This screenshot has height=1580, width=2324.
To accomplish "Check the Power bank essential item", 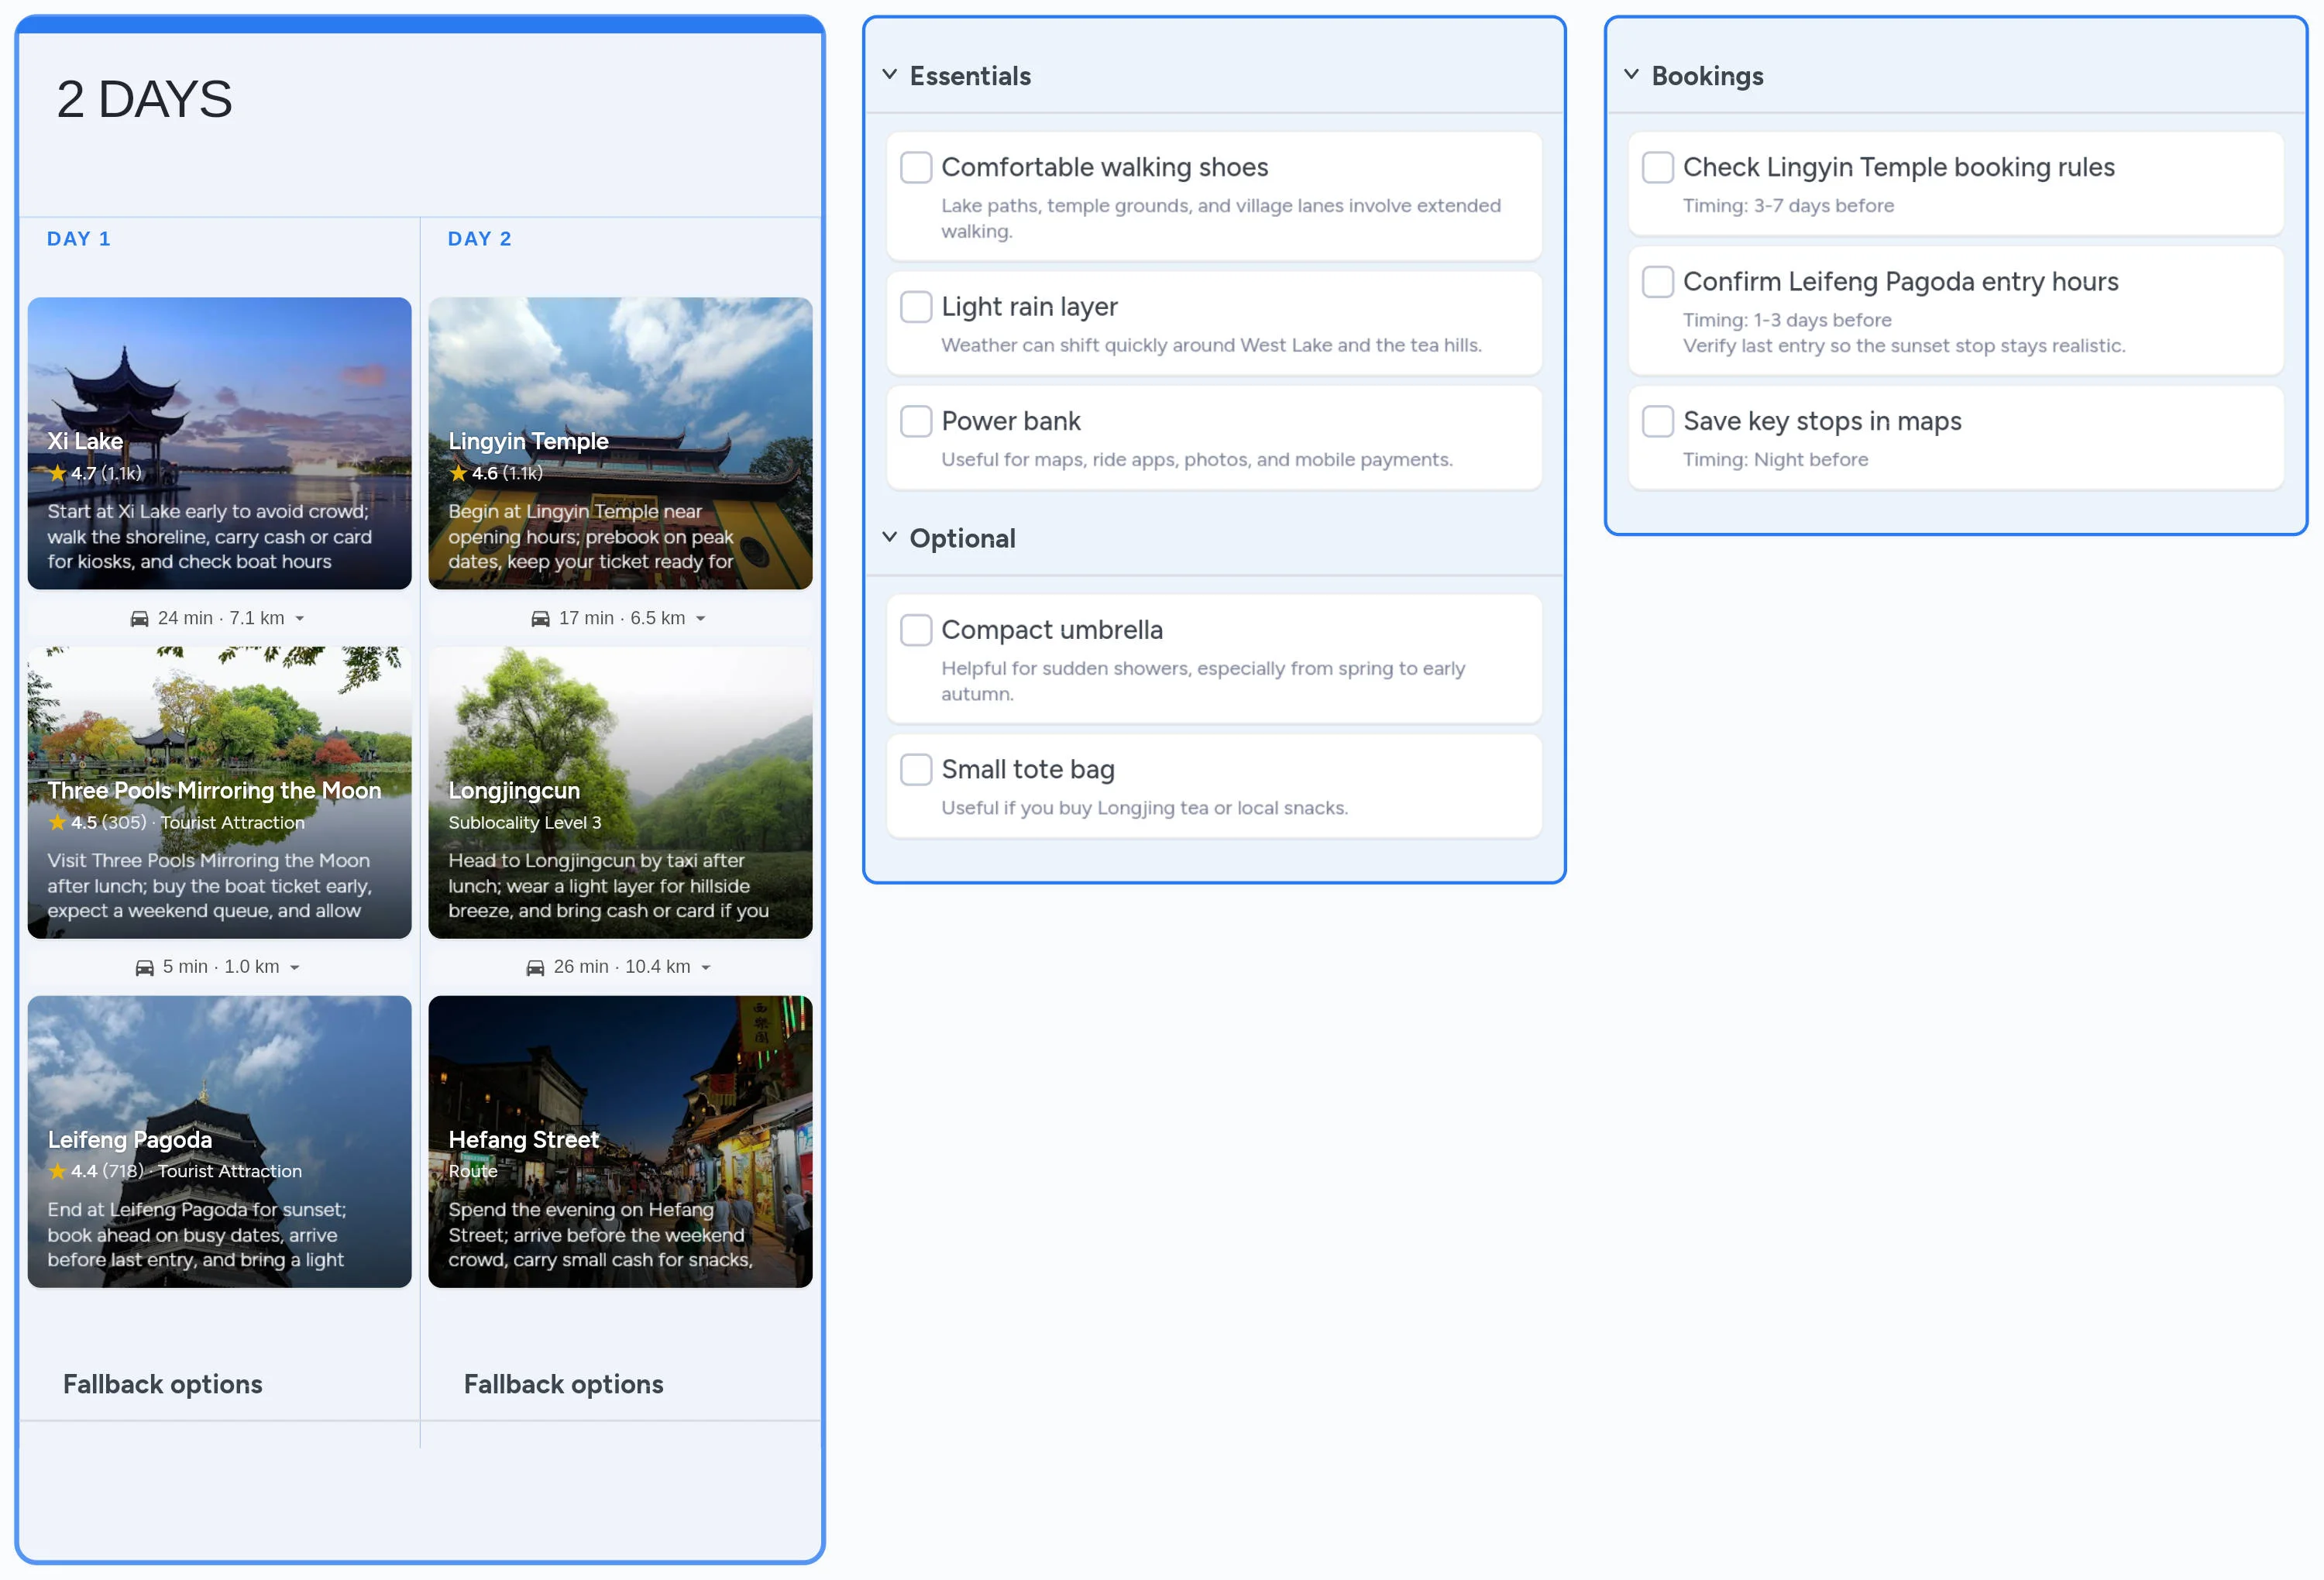I will tap(916, 421).
